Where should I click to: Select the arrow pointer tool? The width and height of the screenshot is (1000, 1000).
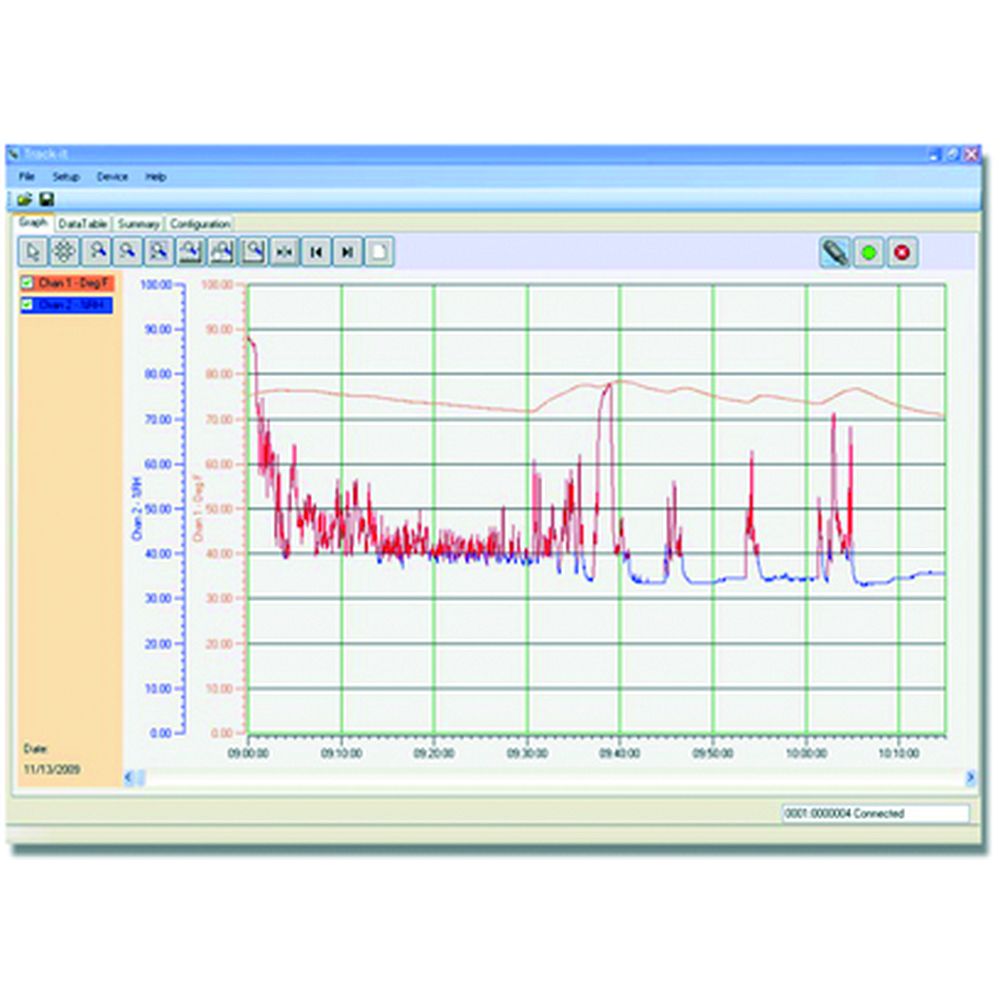click(33, 253)
